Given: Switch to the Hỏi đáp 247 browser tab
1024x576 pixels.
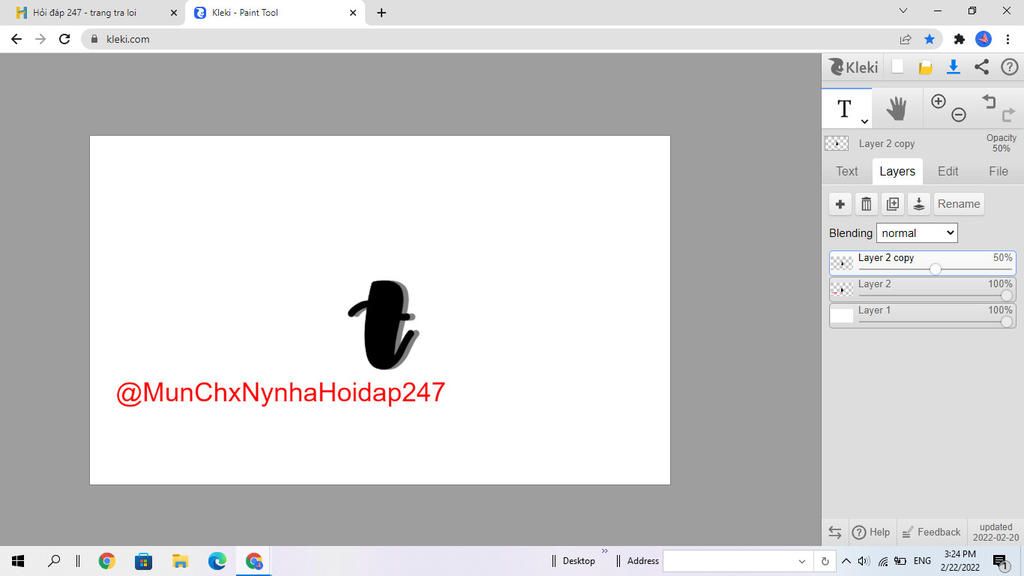Looking at the screenshot, I should 95,12.
